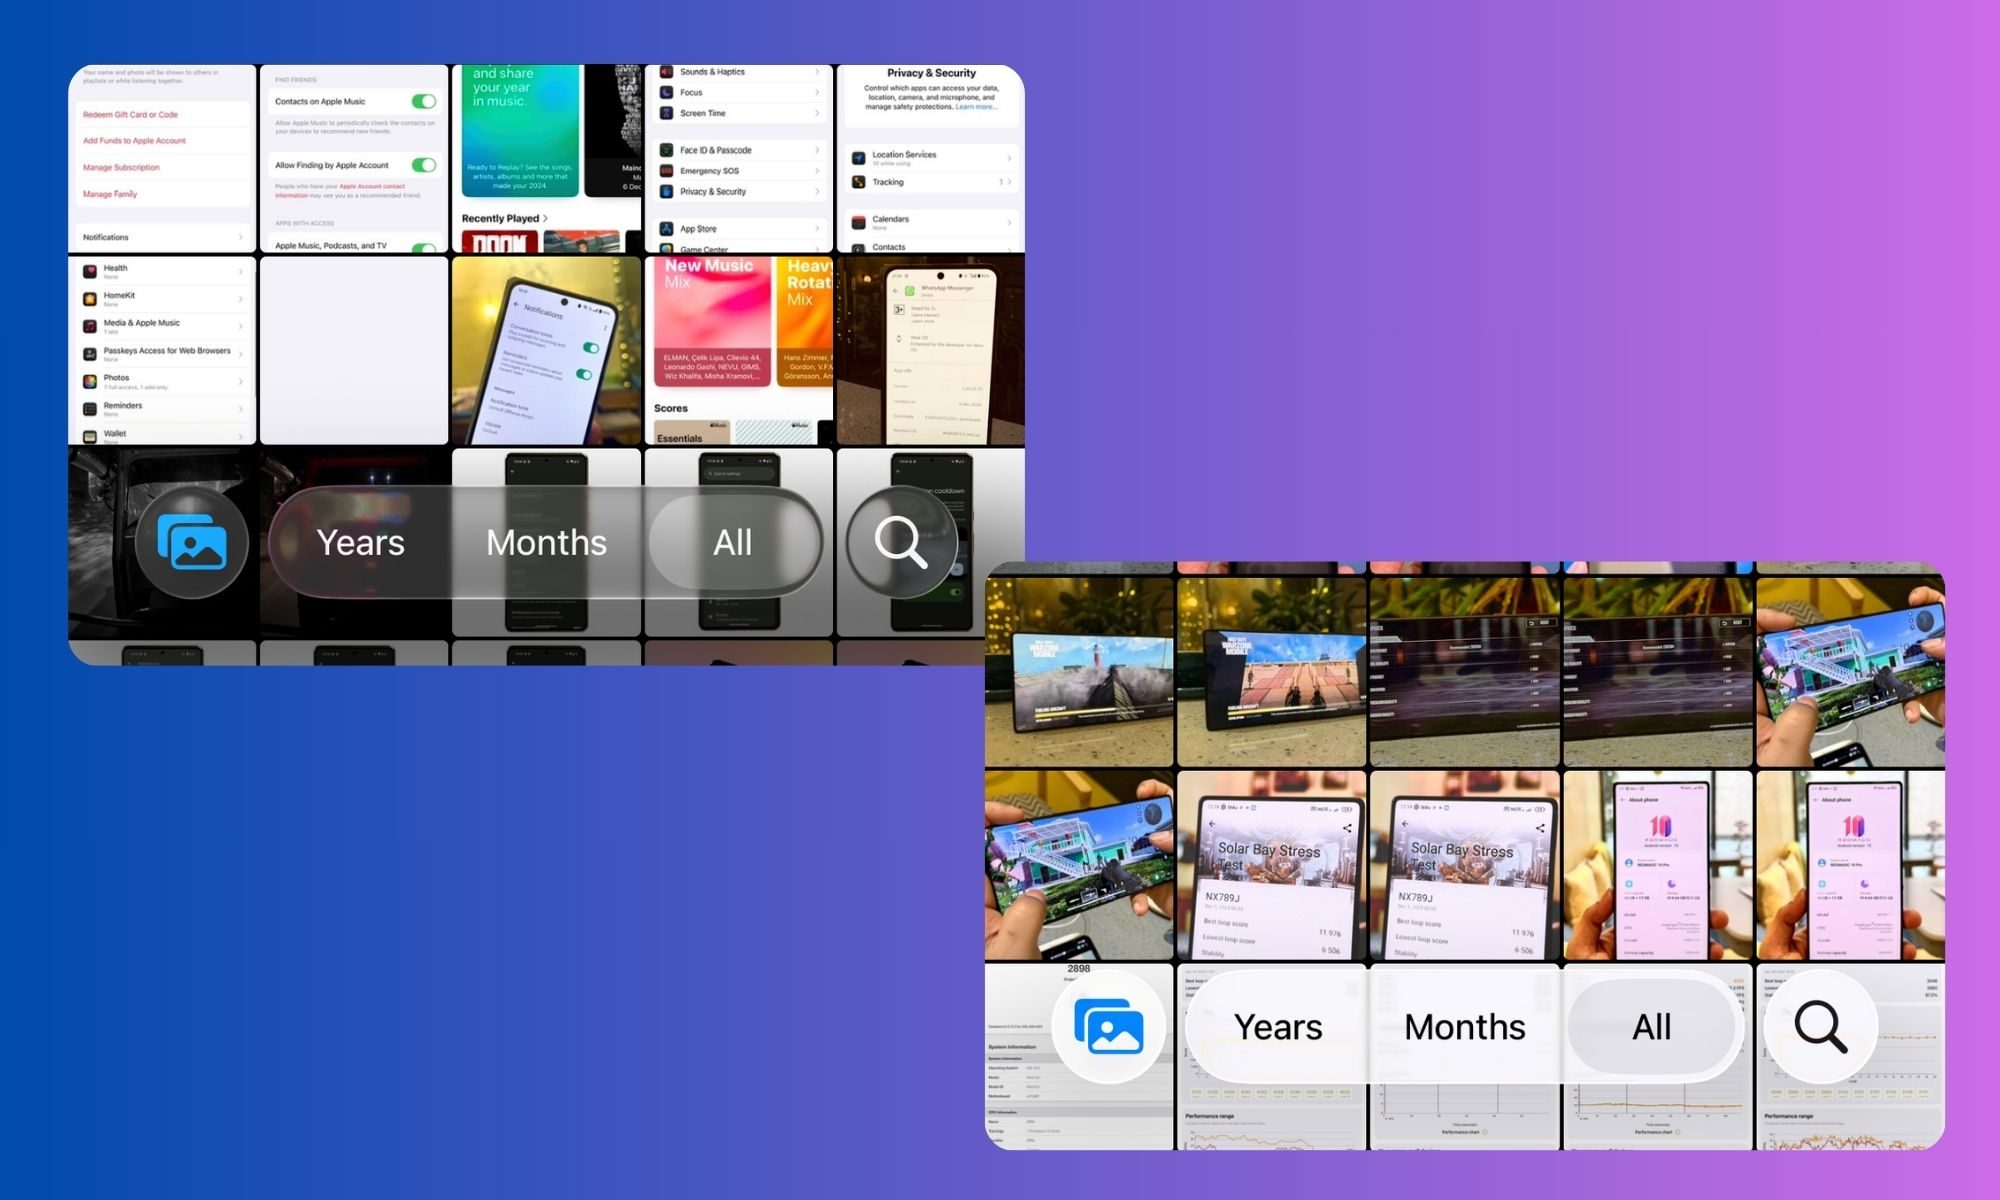Viewport: 2000px width, 1200px height.
Task: Click the App Store icon
Action: [666, 229]
